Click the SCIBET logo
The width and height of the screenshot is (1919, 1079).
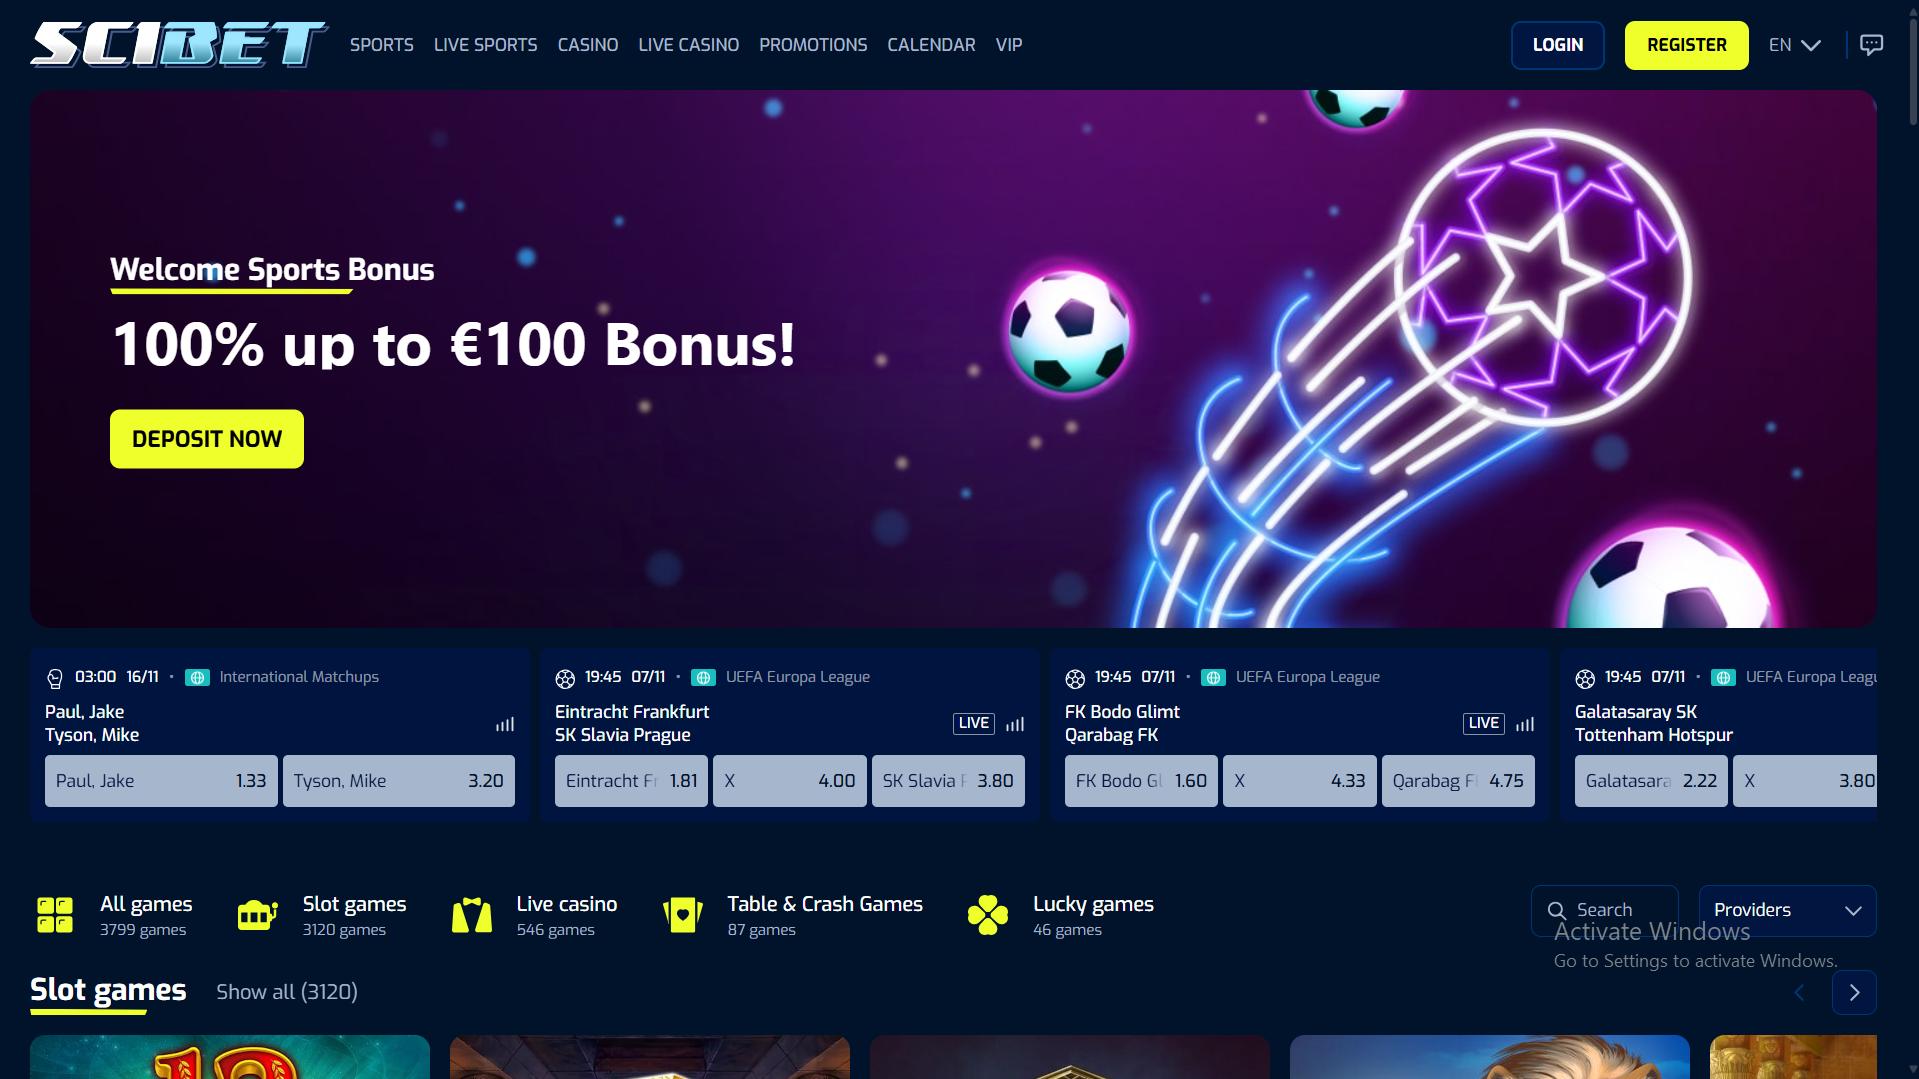tap(178, 45)
